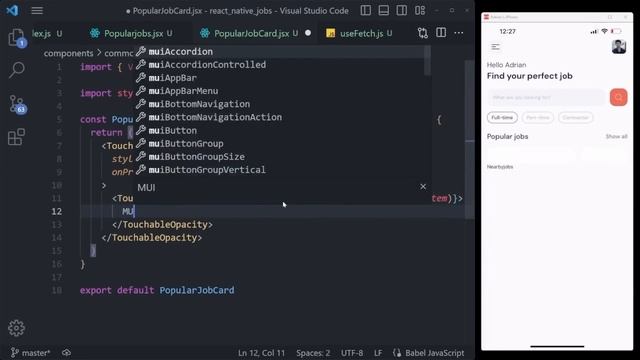Click Spaces: 2 indentation status entry

313,353
